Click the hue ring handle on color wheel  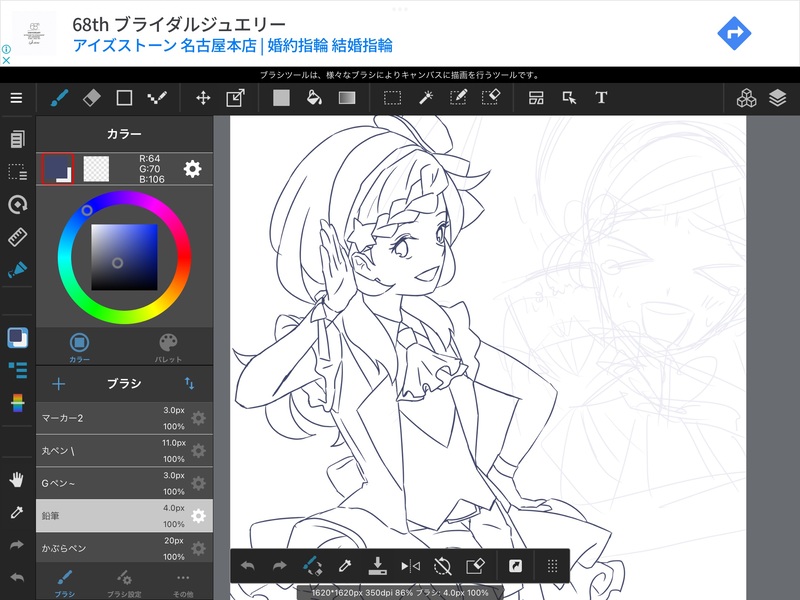[87, 210]
